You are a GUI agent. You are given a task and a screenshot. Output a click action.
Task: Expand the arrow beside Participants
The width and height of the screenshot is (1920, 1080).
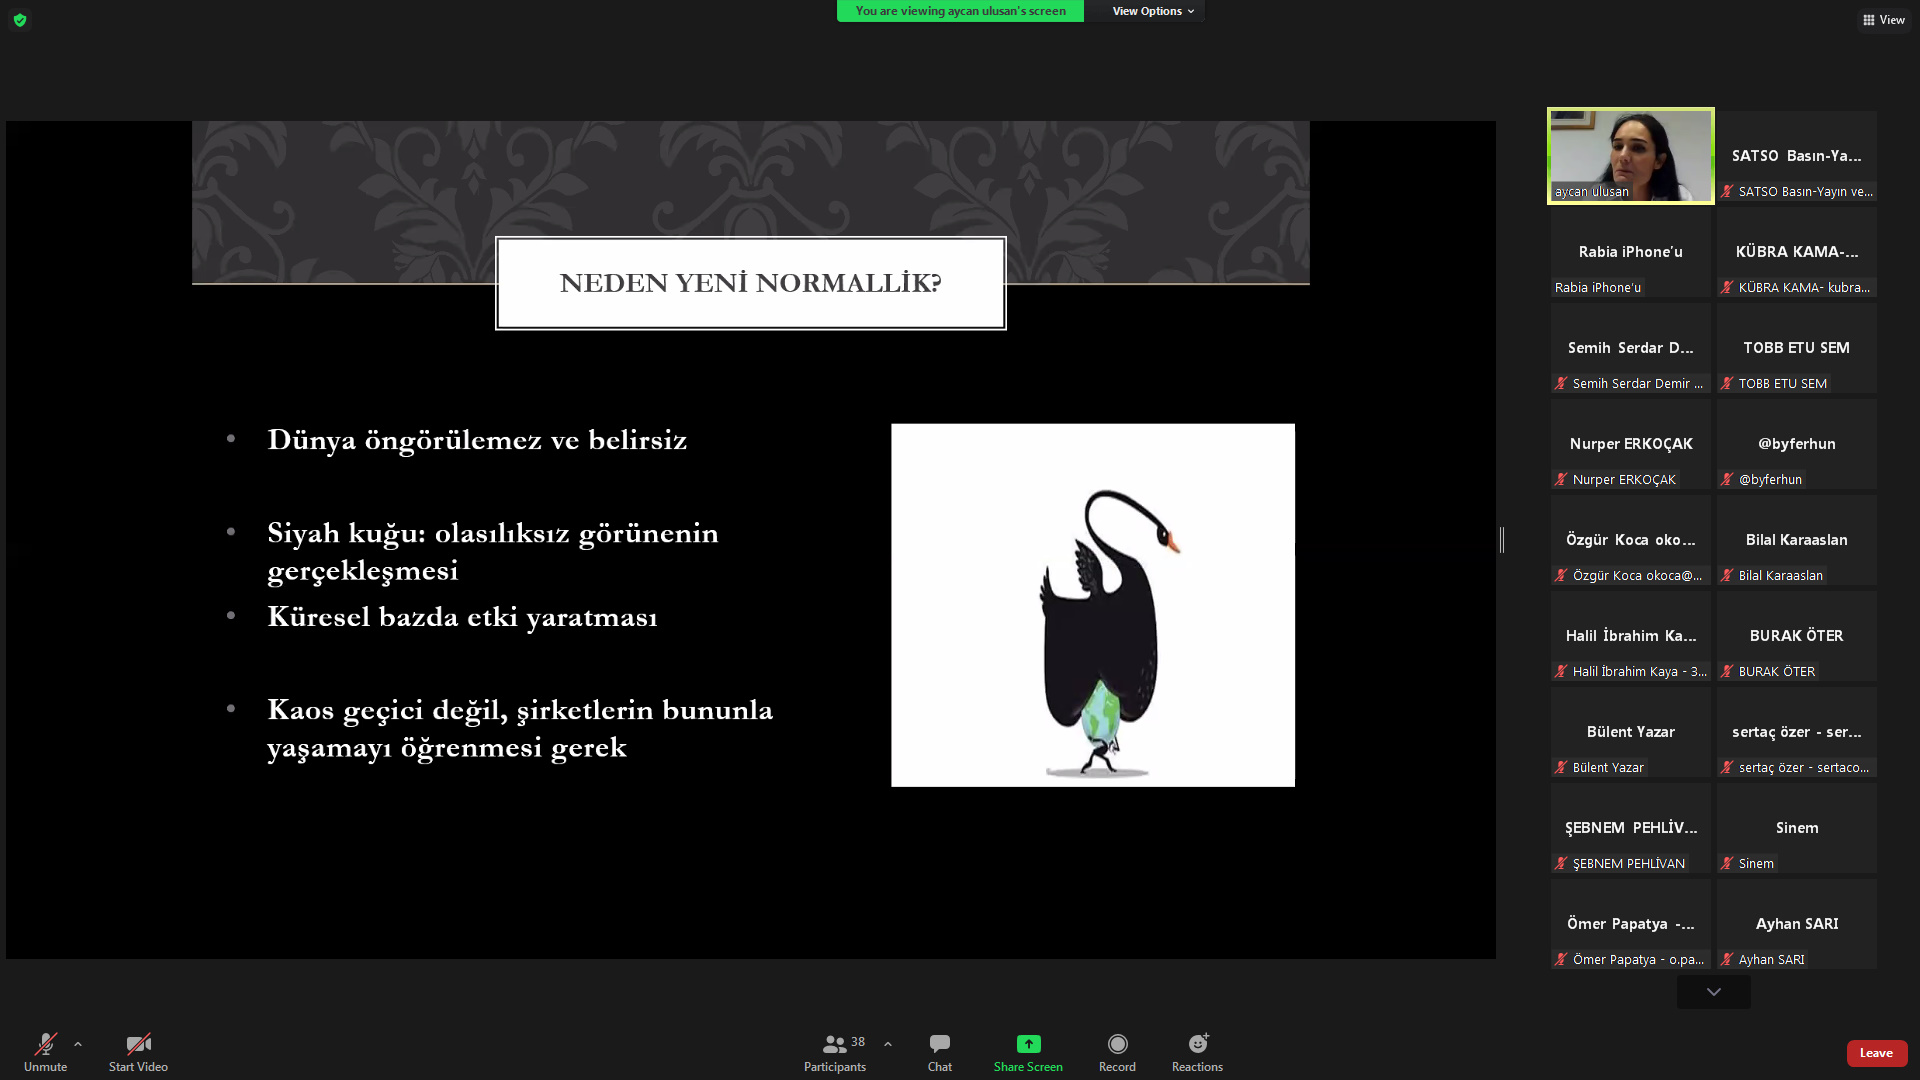click(888, 1044)
